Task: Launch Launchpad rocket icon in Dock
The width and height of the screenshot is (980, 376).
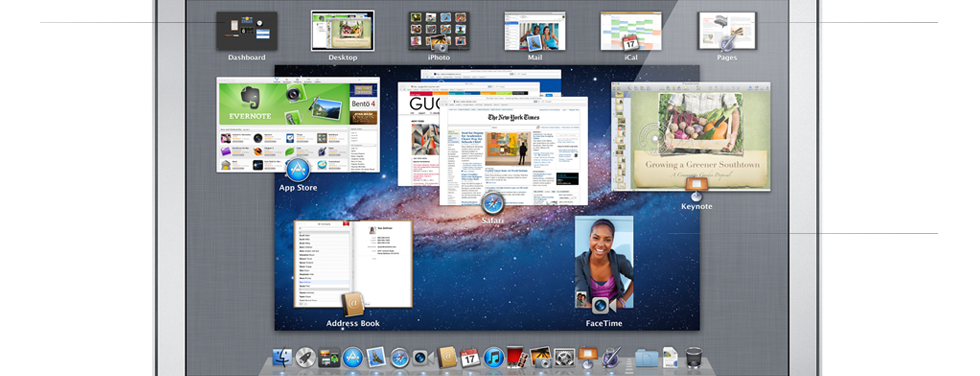Action: click(x=306, y=357)
